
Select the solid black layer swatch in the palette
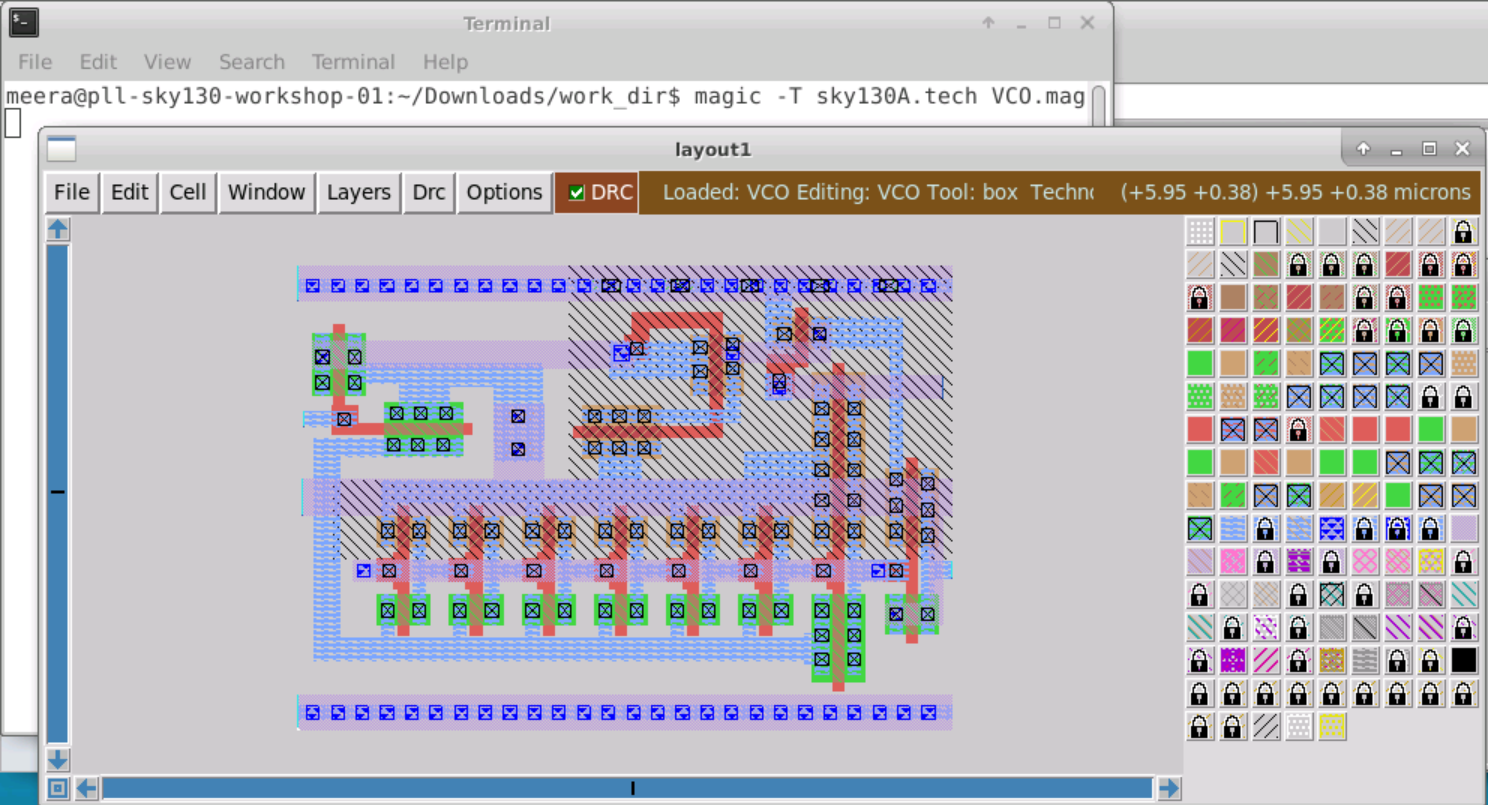tap(1464, 660)
